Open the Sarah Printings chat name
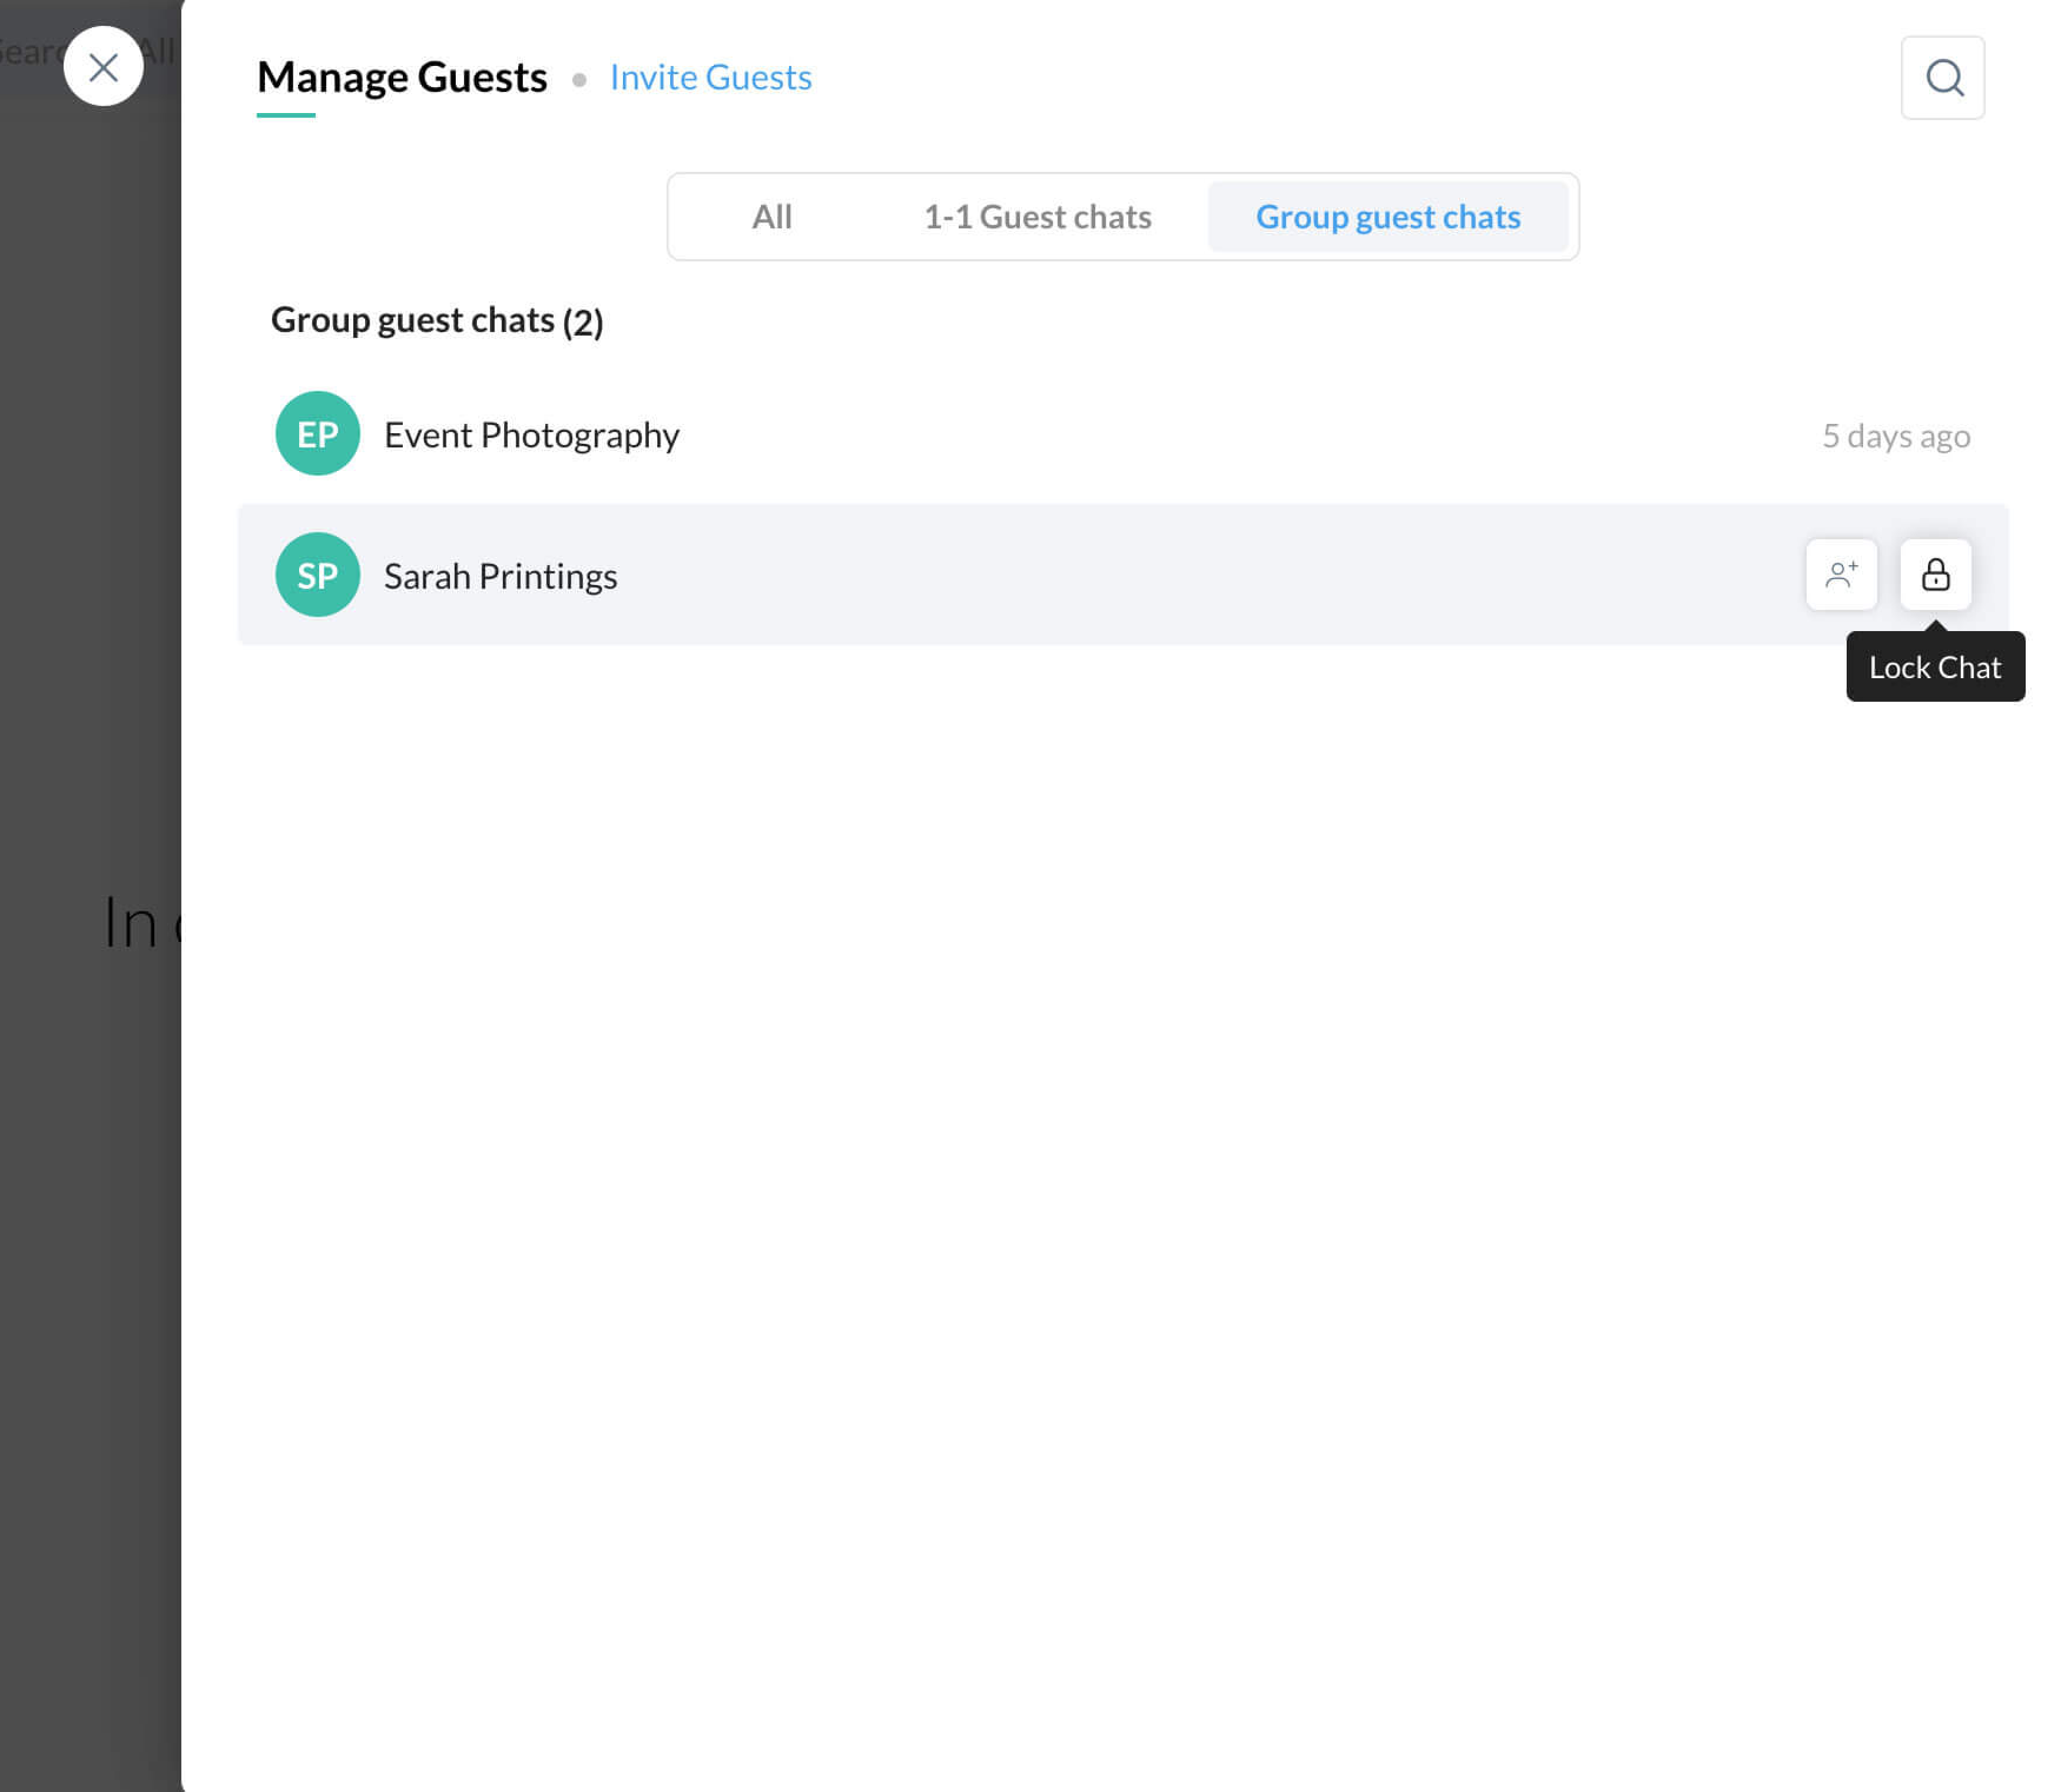Image resolution: width=2061 pixels, height=1792 pixels. click(x=500, y=577)
